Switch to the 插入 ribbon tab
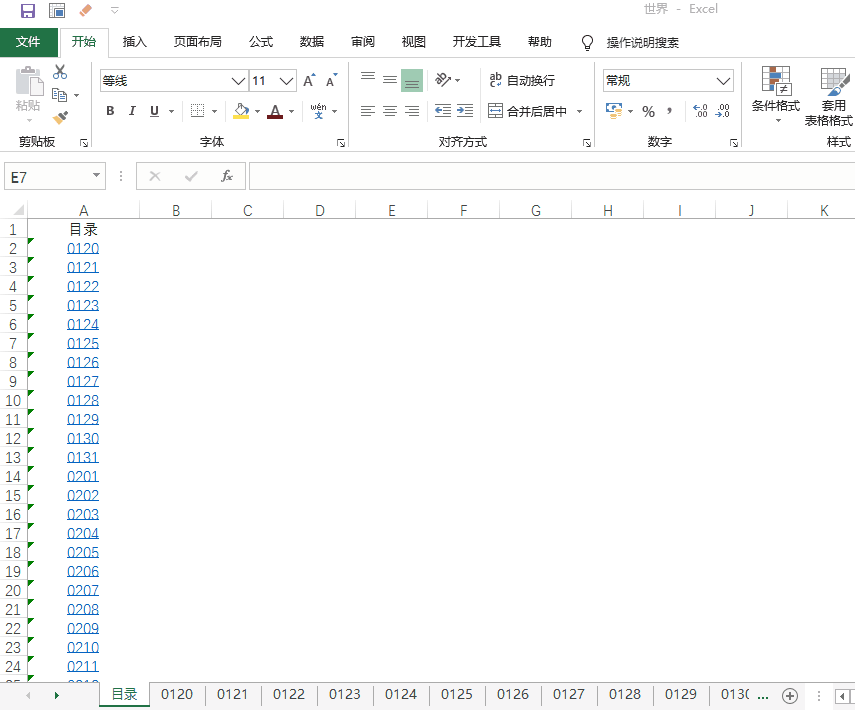 [135, 42]
